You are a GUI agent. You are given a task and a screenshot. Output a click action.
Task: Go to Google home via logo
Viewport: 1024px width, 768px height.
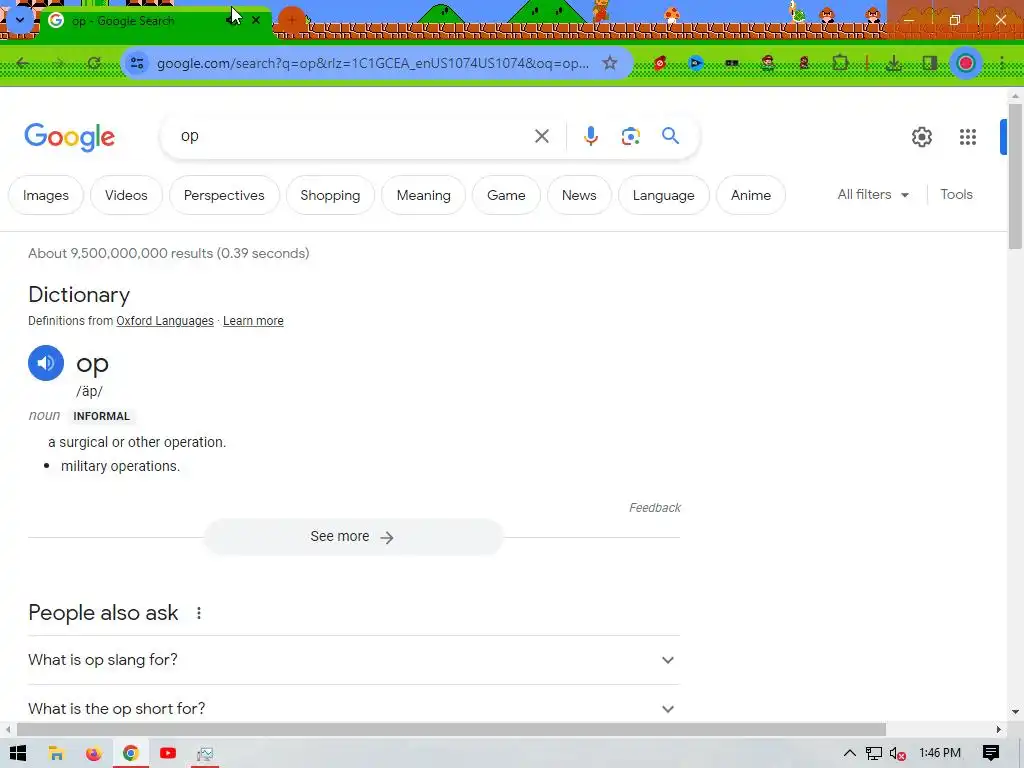[x=70, y=136]
